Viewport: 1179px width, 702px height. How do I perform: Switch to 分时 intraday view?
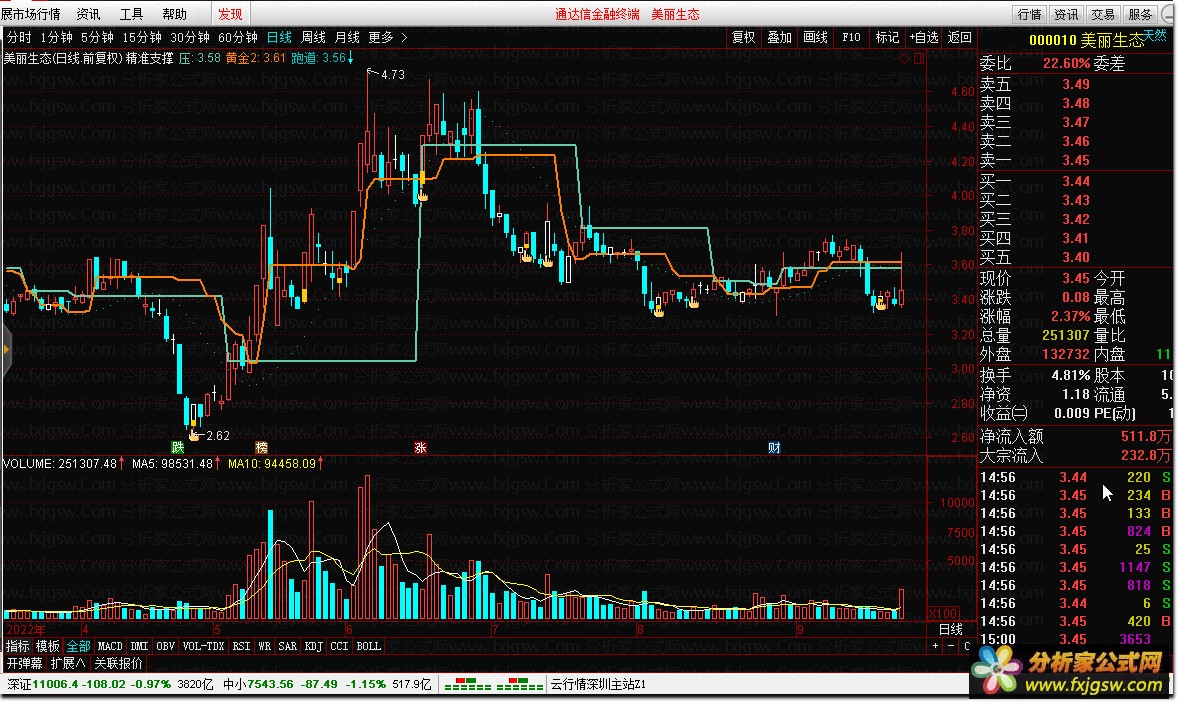point(19,37)
